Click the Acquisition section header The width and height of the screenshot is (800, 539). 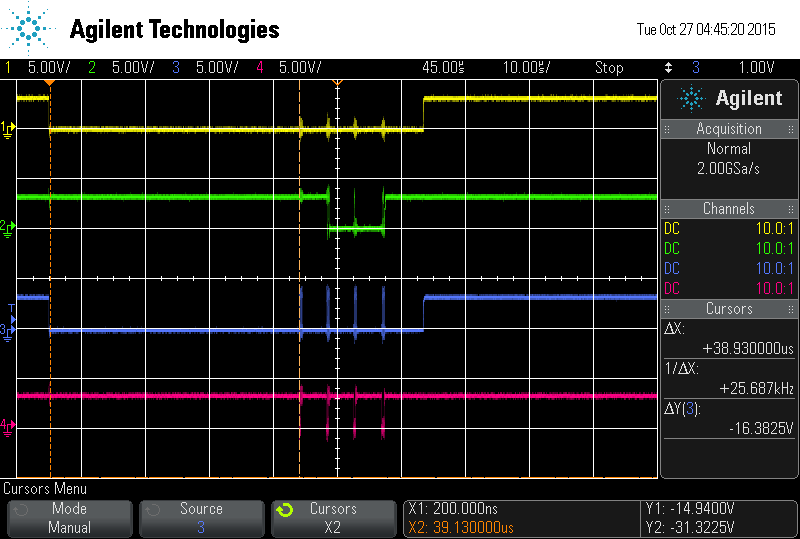pos(729,129)
